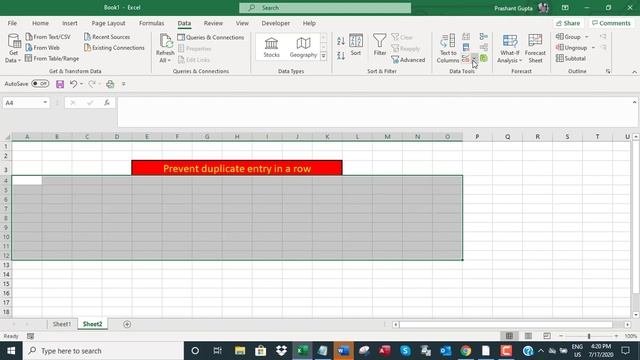
Task: Open the Formulas tab
Action: (x=151, y=23)
